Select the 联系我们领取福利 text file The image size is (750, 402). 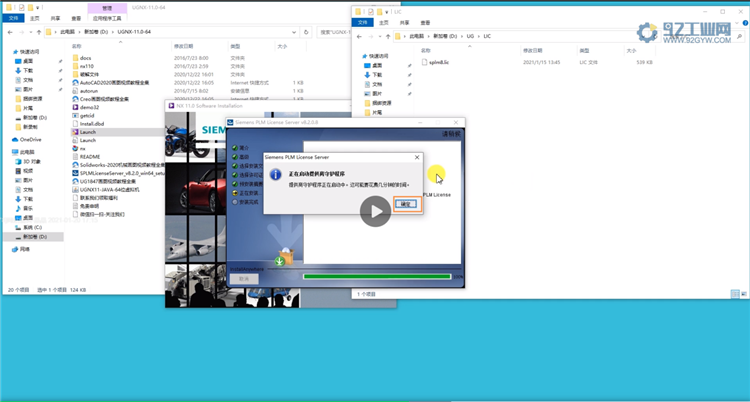point(98,198)
